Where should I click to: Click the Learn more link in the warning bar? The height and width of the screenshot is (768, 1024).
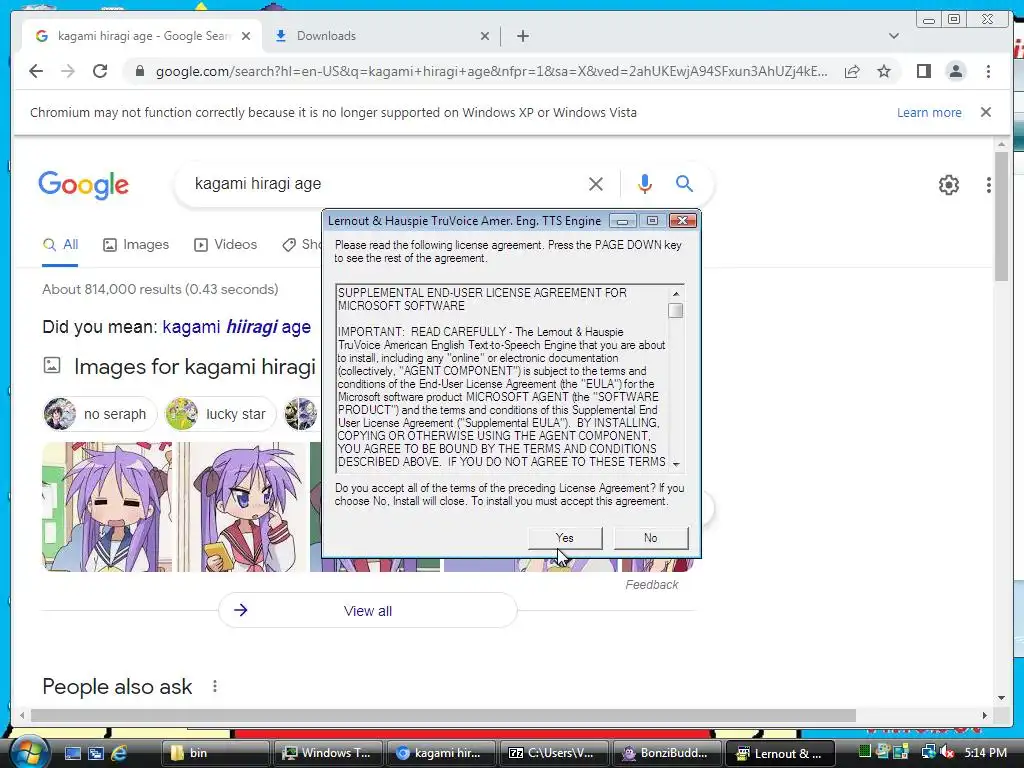point(929,112)
